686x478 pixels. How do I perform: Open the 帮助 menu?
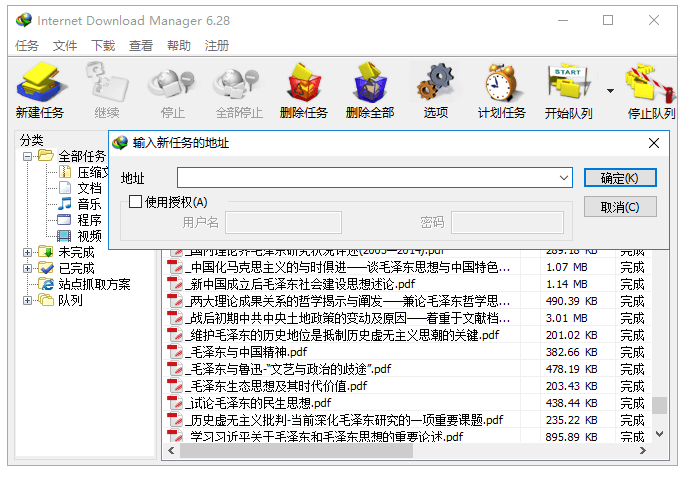[179, 45]
